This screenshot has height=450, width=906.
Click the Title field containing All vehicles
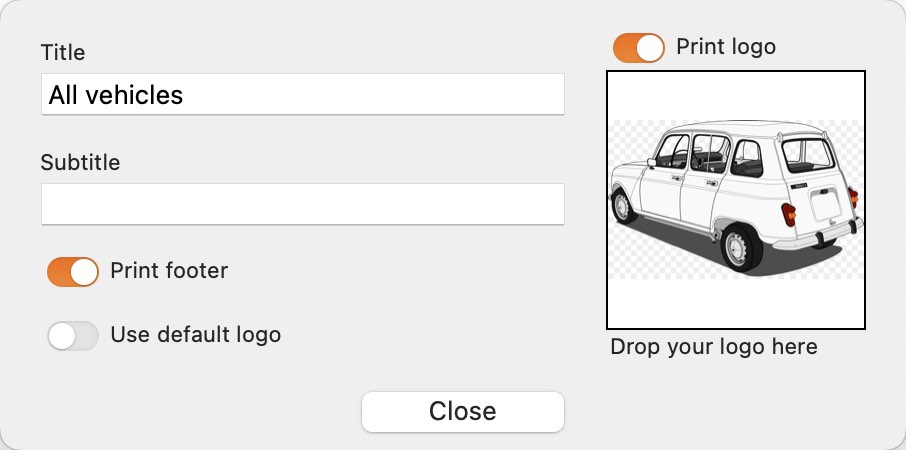click(303, 94)
